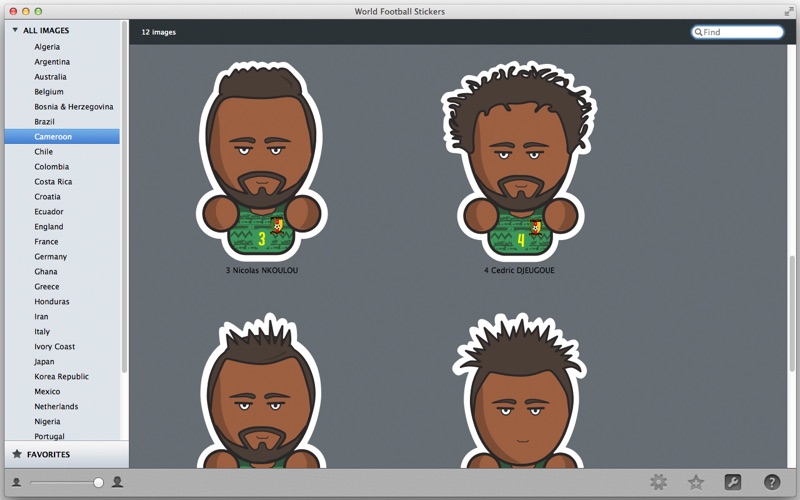
Task: Select Germany in the sidebar
Action: (x=51, y=257)
